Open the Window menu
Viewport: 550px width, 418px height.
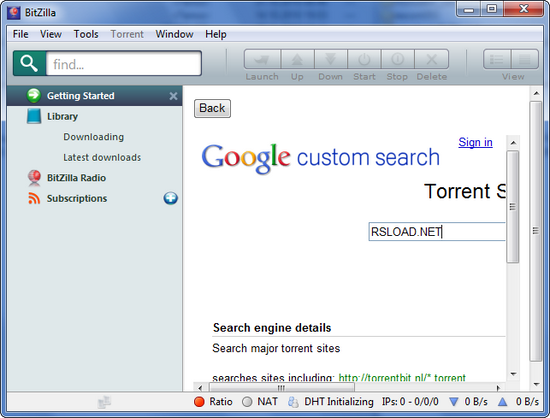(x=174, y=34)
